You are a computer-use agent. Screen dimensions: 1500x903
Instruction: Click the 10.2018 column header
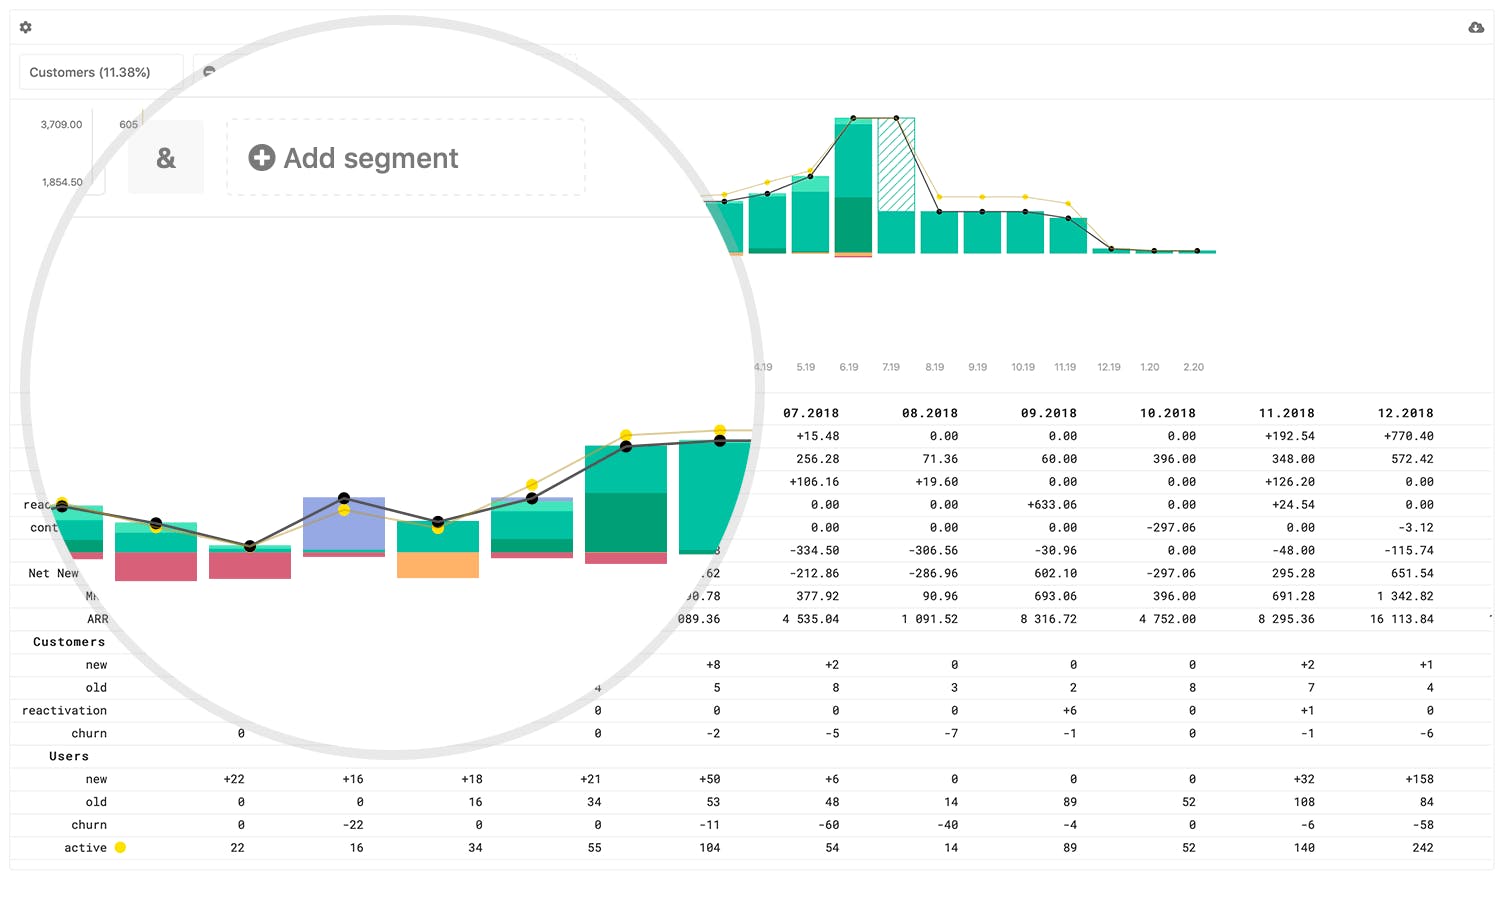click(x=1168, y=413)
